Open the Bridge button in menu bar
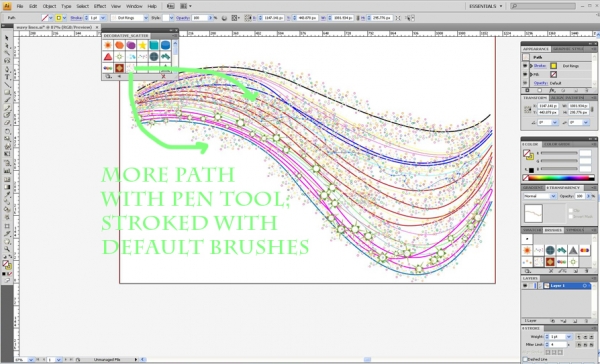 coord(171,6)
